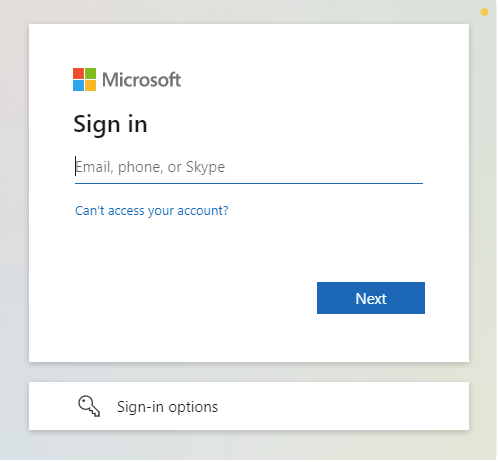Open Sign-in options

tap(249, 406)
